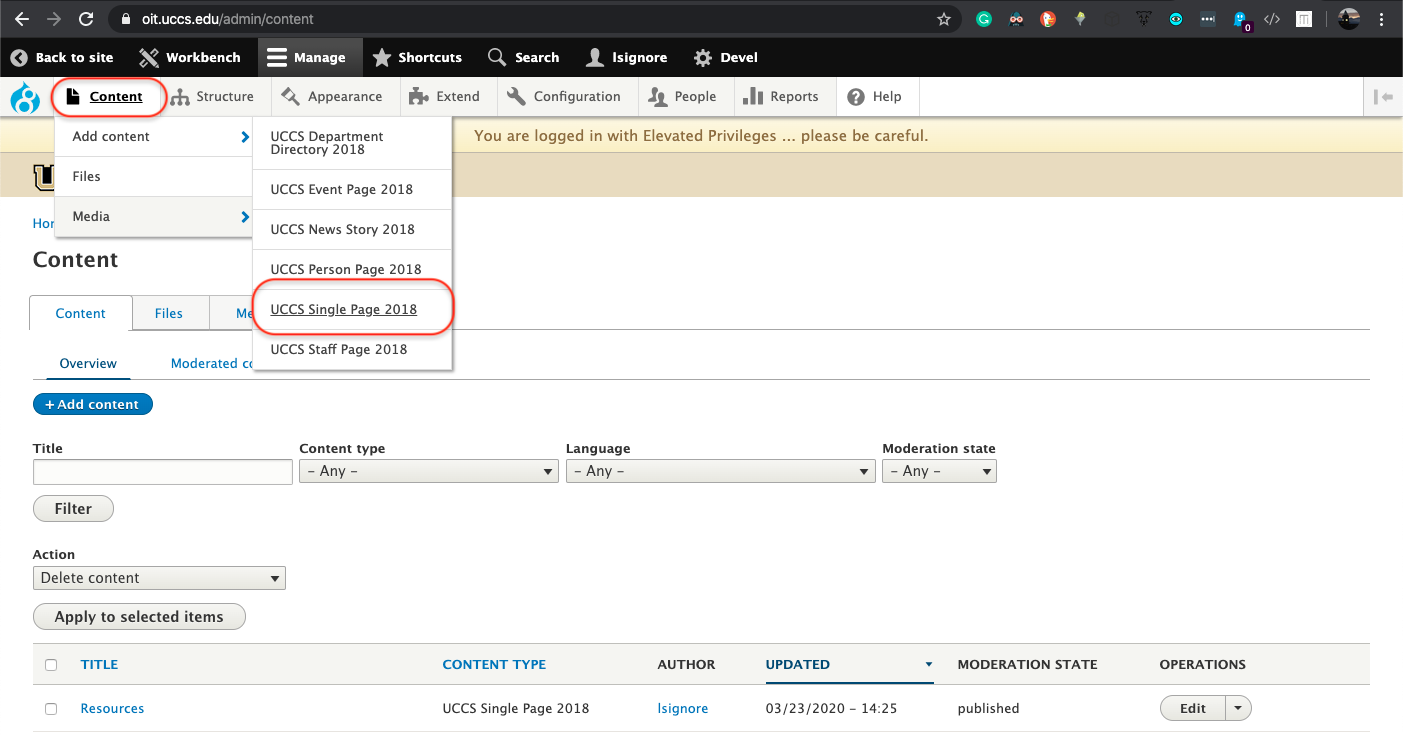Screen dimensions: 1403x735
Task: Open the Help admin menu
Action: tap(875, 97)
